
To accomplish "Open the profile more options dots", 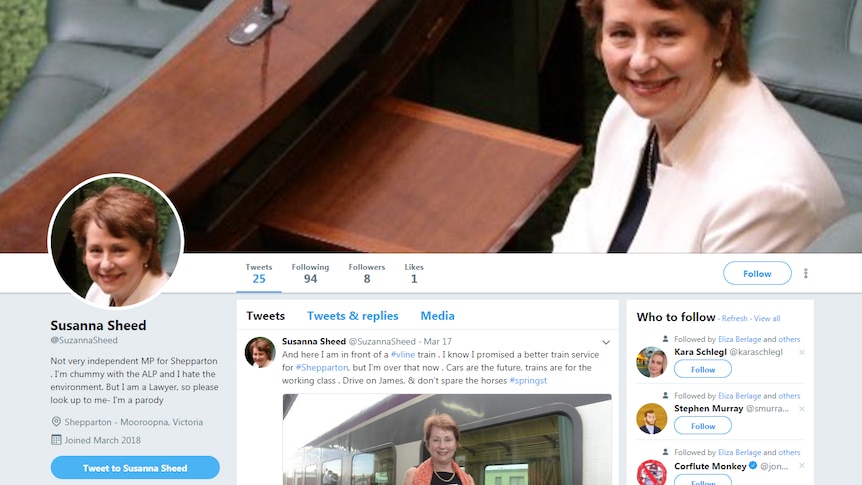I will [805, 273].
